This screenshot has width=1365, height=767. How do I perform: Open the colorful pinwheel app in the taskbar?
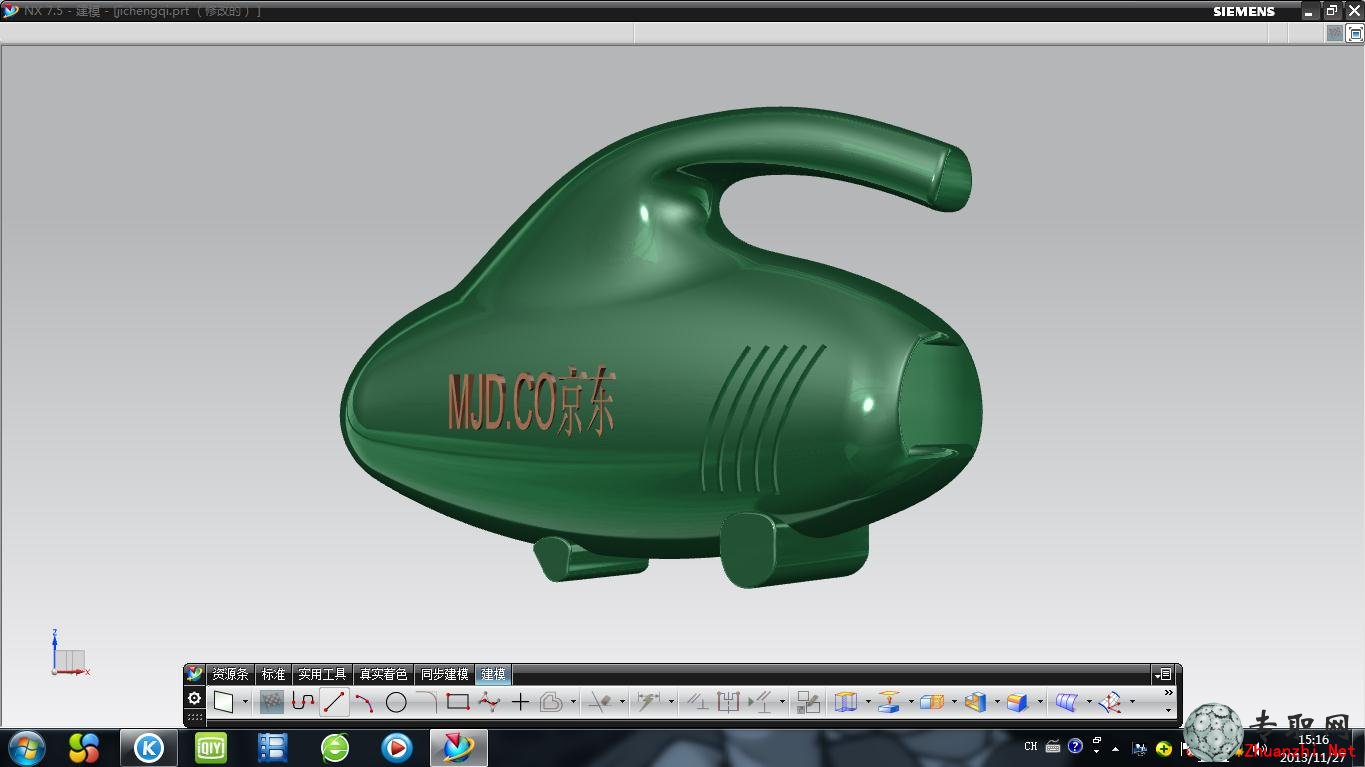click(x=84, y=747)
